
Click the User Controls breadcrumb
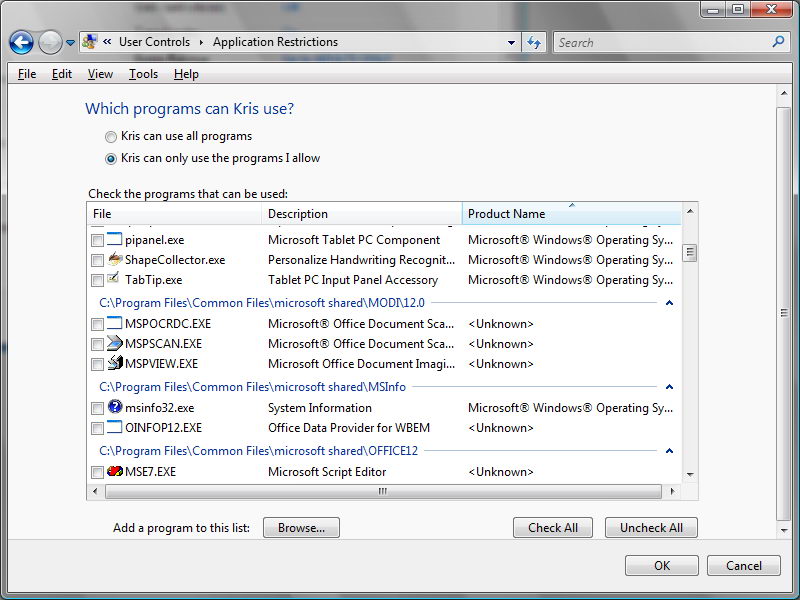coord(154,42)
